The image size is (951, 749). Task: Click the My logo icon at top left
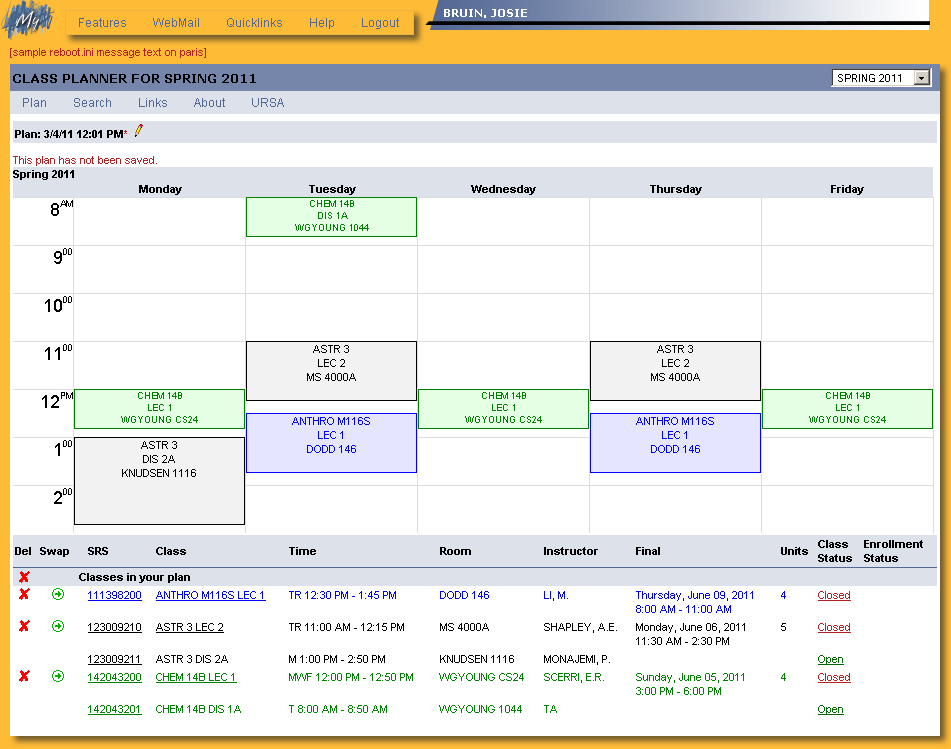pos(28,21)
